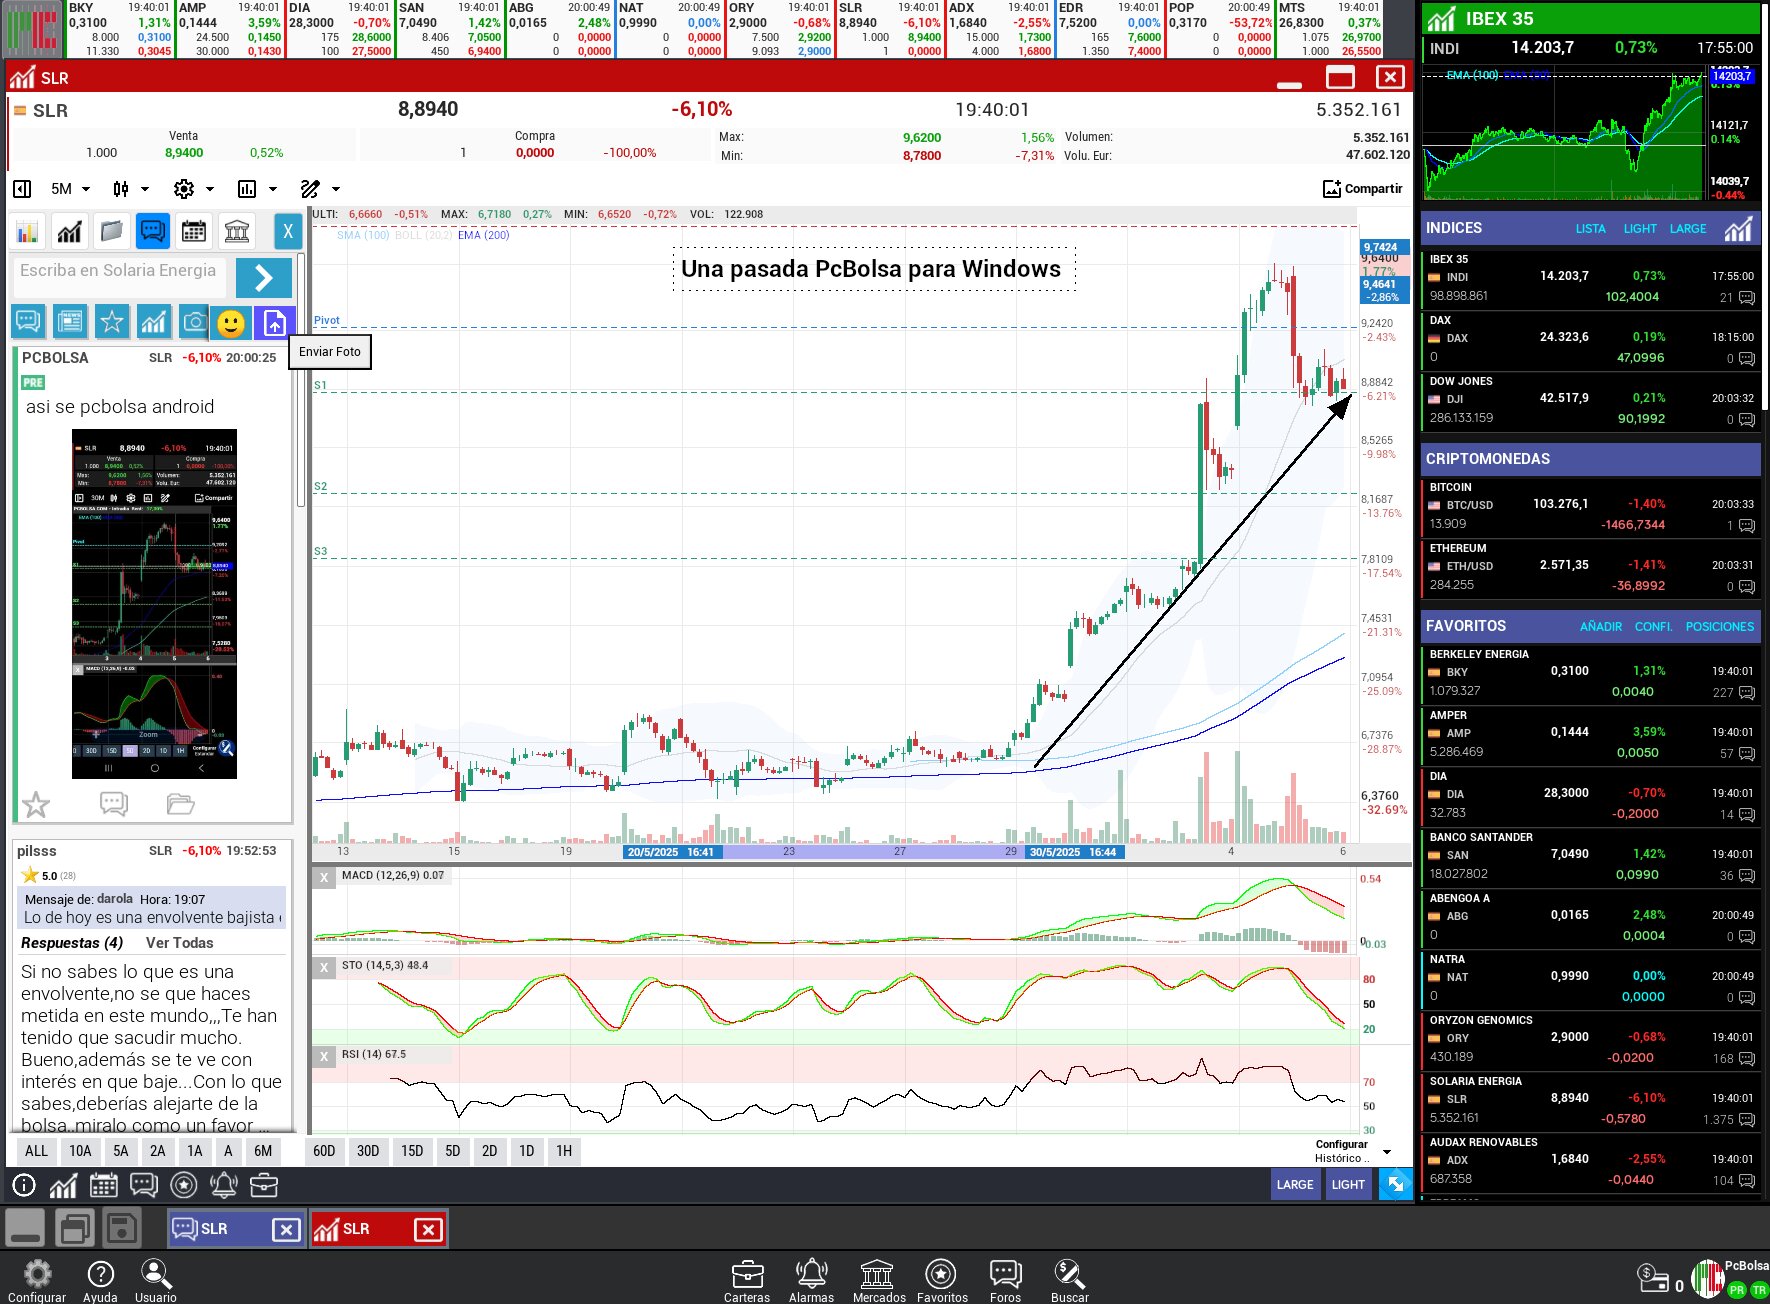The height and width of the screenshot is (1304, 1770).
Task: Open Buscar in the bottom menu
Action: [1069, 1281]
